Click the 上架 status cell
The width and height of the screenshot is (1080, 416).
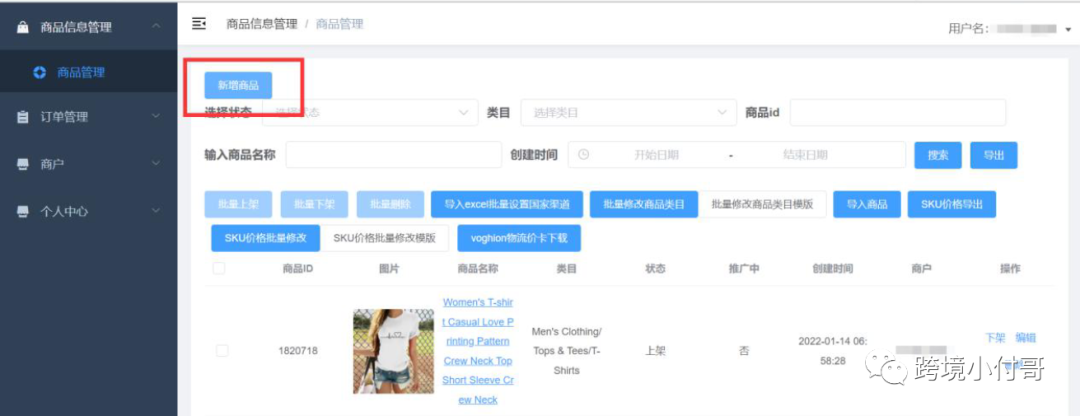(655, 351)
